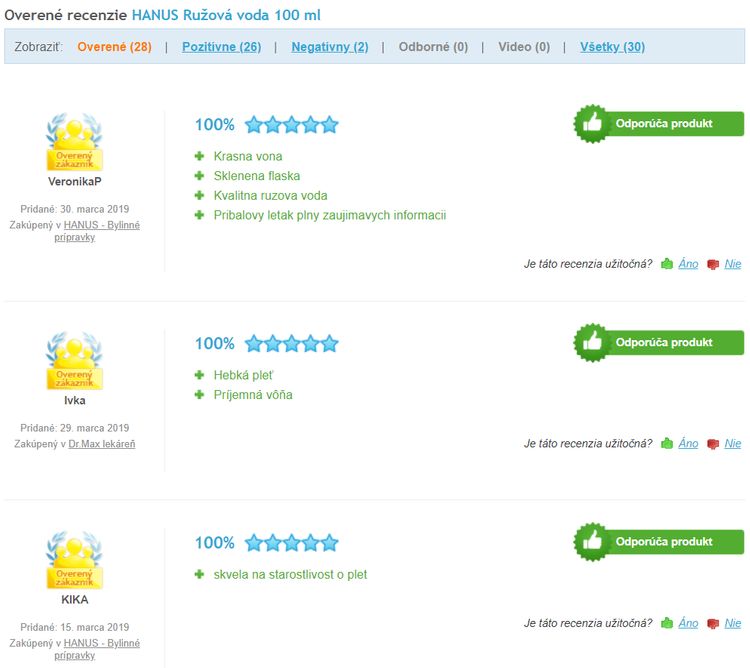Click Ivka's verified customer badge
Image resolution: width=750 pixels, height=668 pixels.
pyautogui.click(x=75, y=361)
